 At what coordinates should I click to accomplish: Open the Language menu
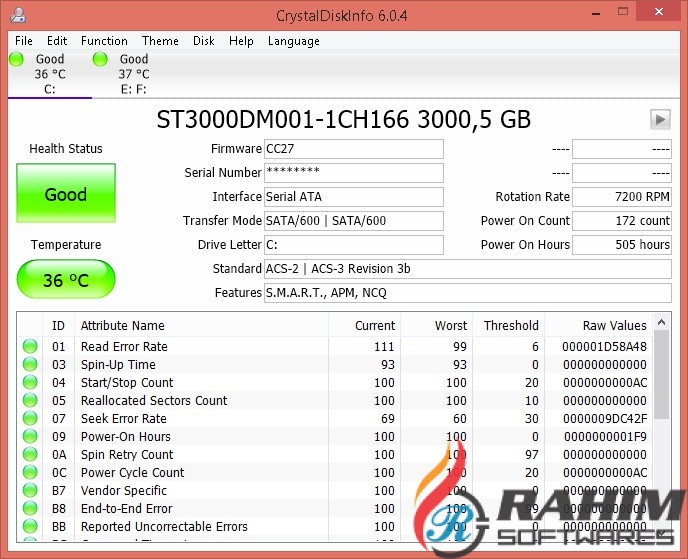pos(293,41)
